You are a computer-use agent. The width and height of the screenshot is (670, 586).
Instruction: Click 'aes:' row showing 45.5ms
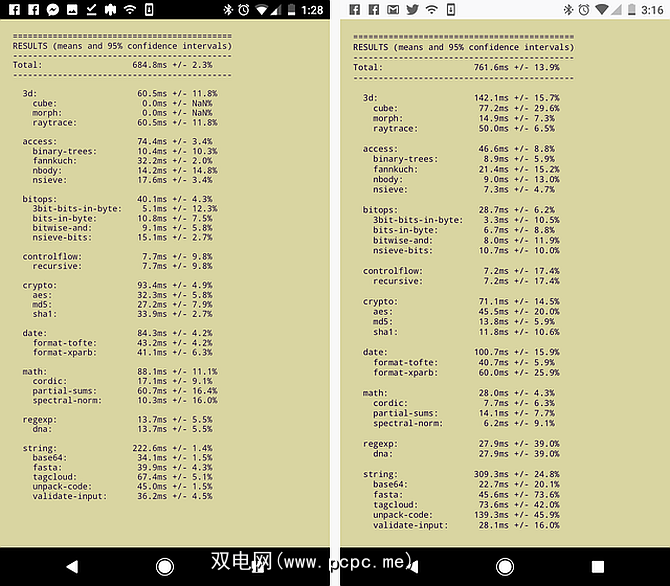466,312
